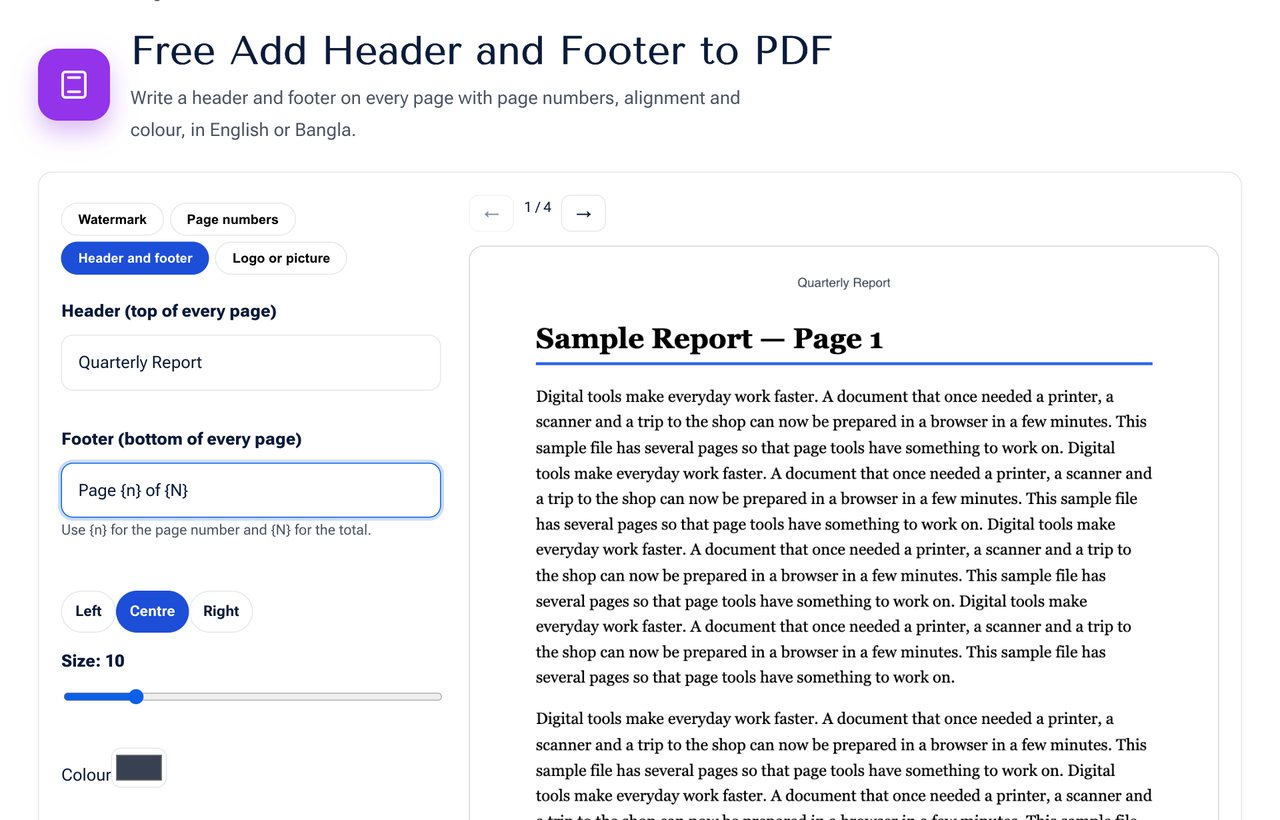Click the Quarterly Report header in preview
The image size is (1280, 820).
[844, 283]
